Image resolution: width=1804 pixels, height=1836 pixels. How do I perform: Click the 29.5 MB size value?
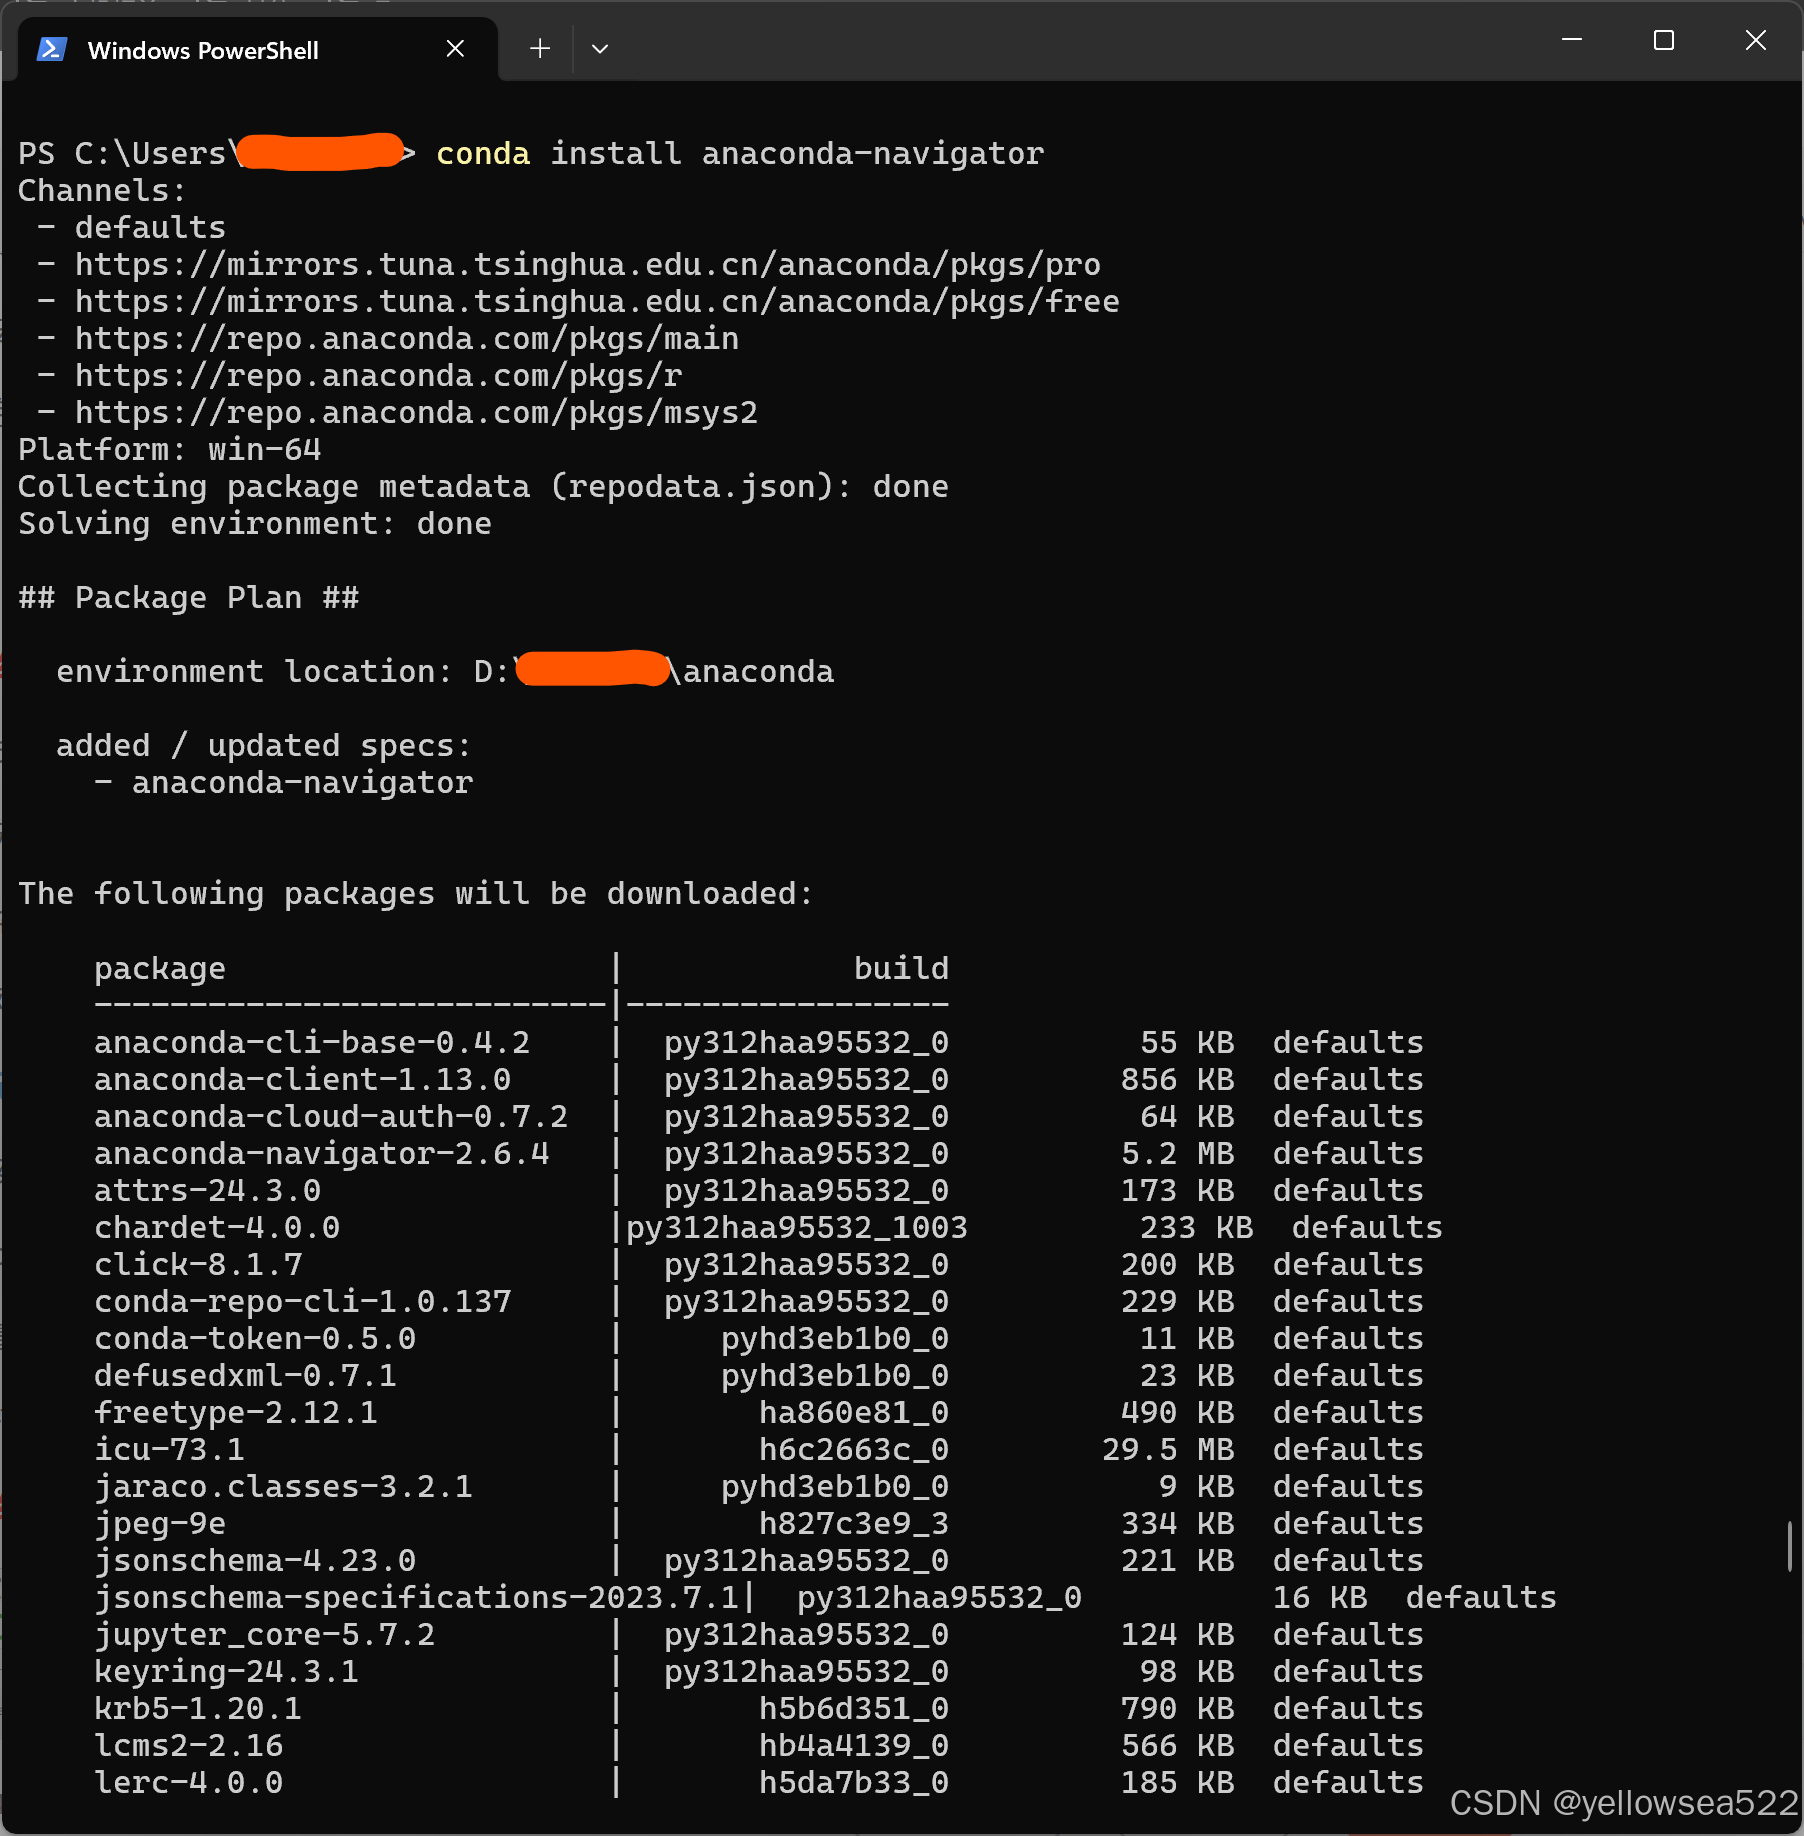(x=1168, y=1450)
